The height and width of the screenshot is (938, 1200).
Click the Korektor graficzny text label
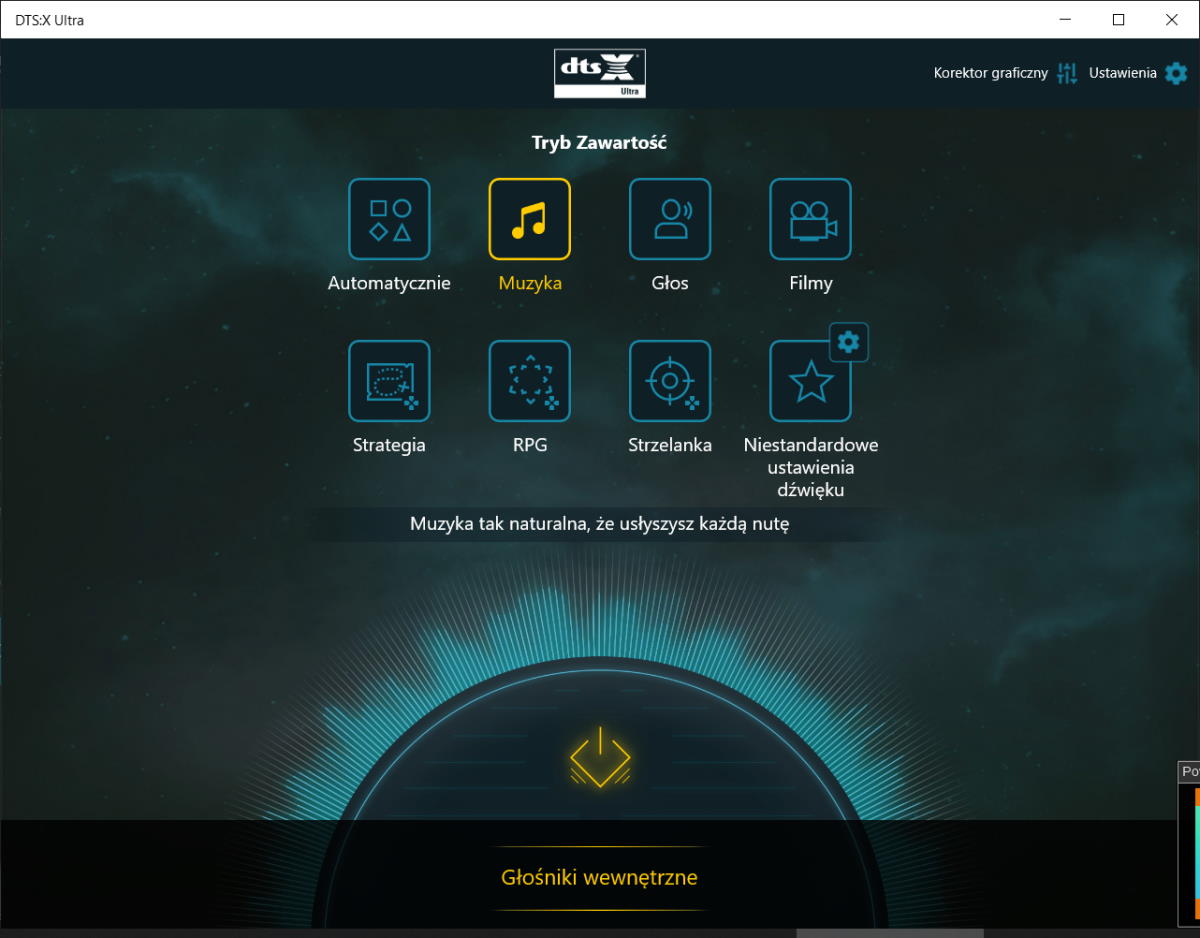click(x=990, y=73)
